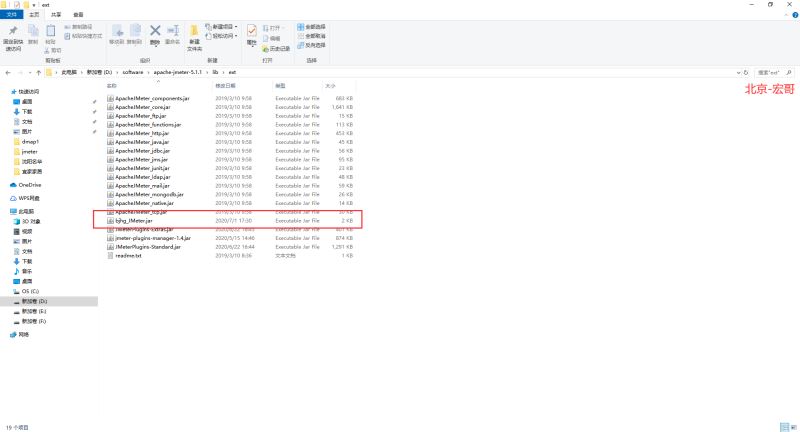
Task: Click the Share ribbon tab
Action: point(56,15)
